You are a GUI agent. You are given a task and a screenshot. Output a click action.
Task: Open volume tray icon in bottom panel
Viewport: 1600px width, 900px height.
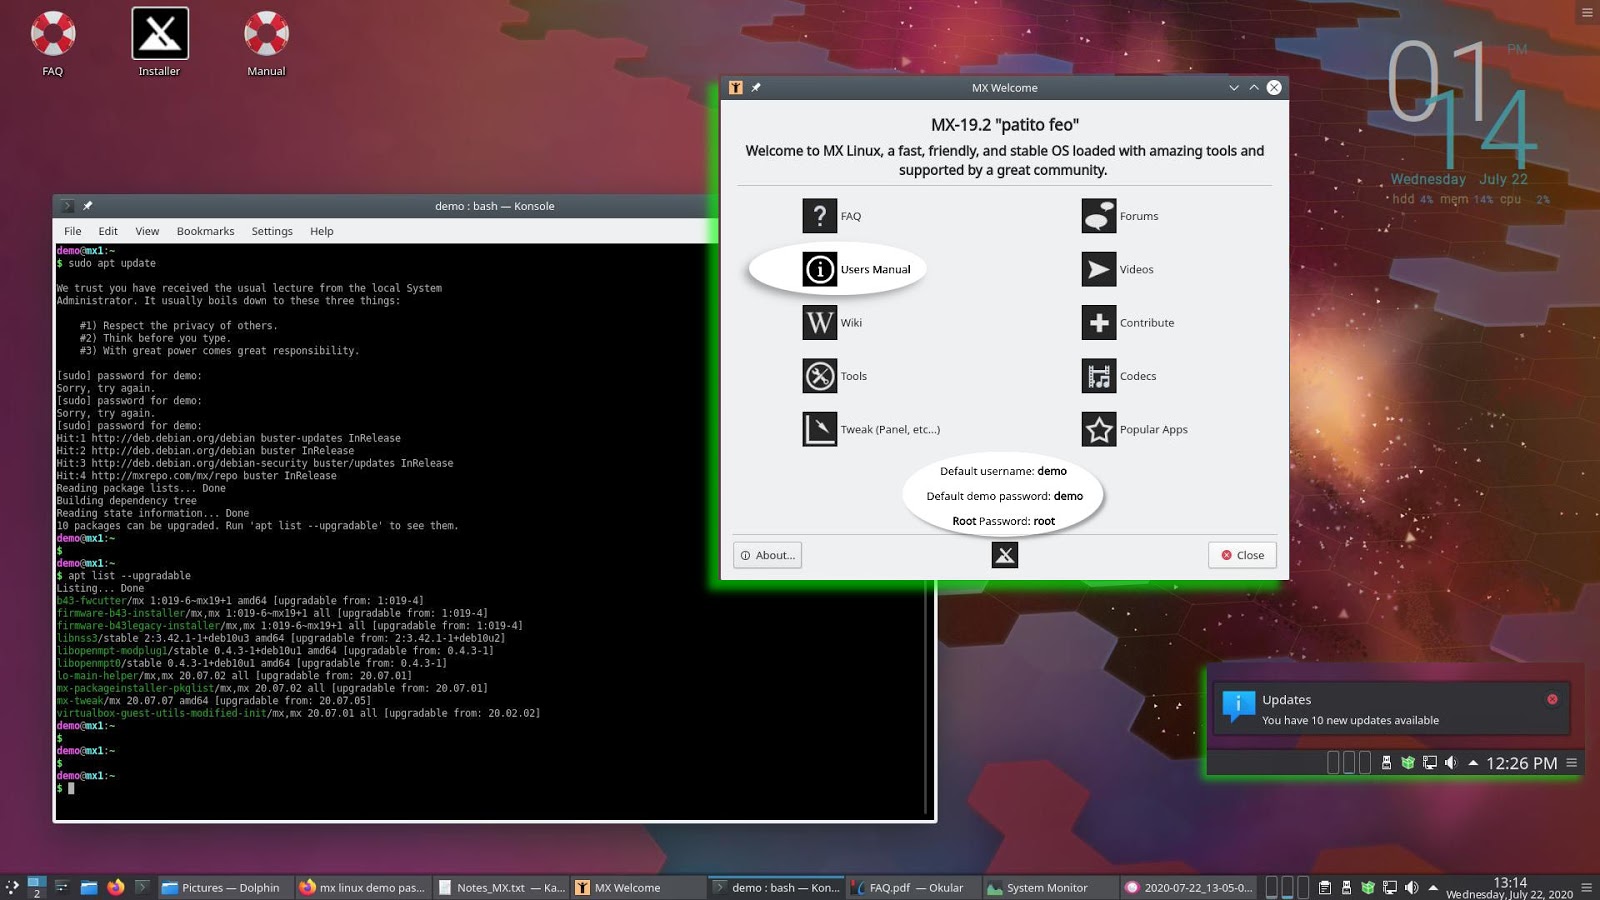pyautogui.click(x=1412, y=887)
